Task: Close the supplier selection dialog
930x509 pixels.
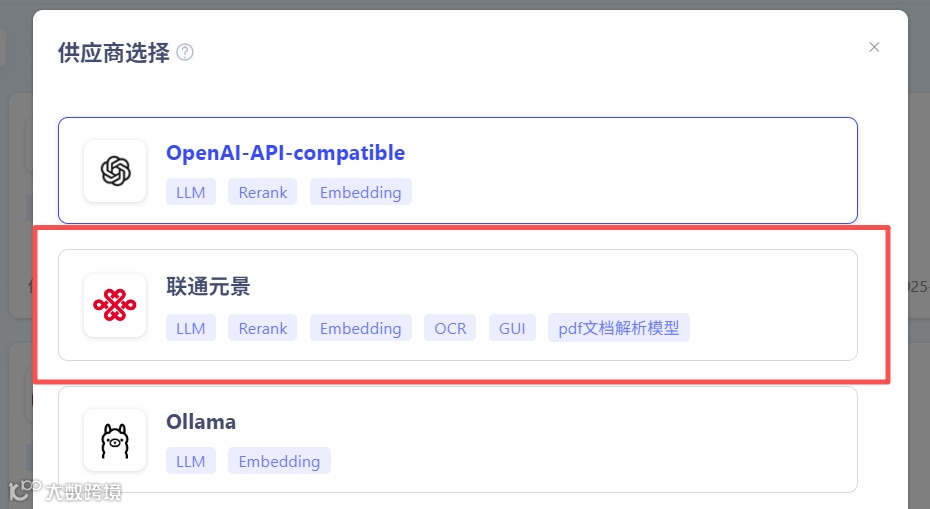Action: pyautogui.click(x=874, y=47)
